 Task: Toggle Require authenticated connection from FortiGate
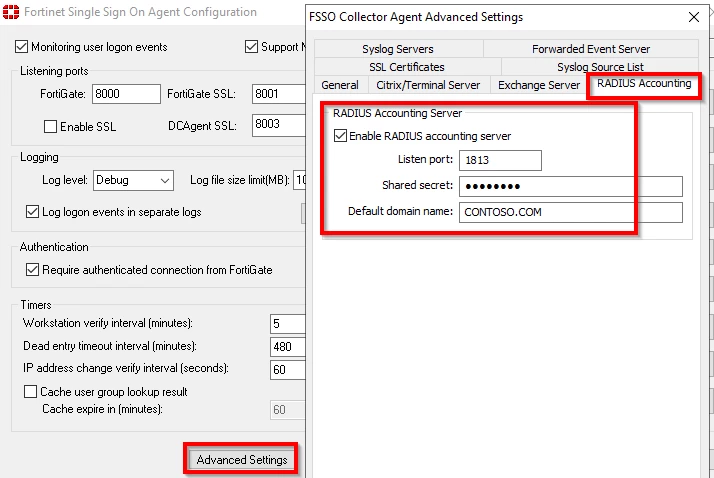point(32,270)
